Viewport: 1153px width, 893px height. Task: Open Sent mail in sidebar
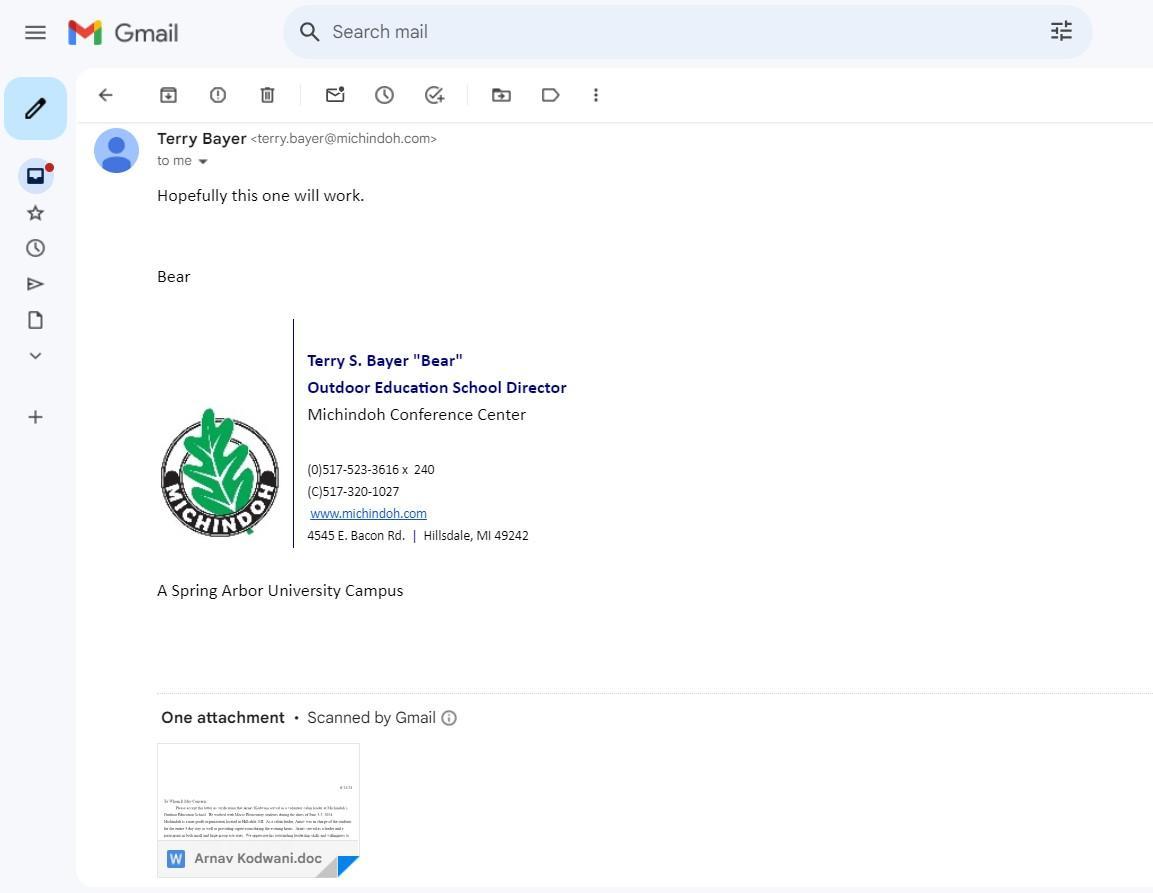click(35, 284)
